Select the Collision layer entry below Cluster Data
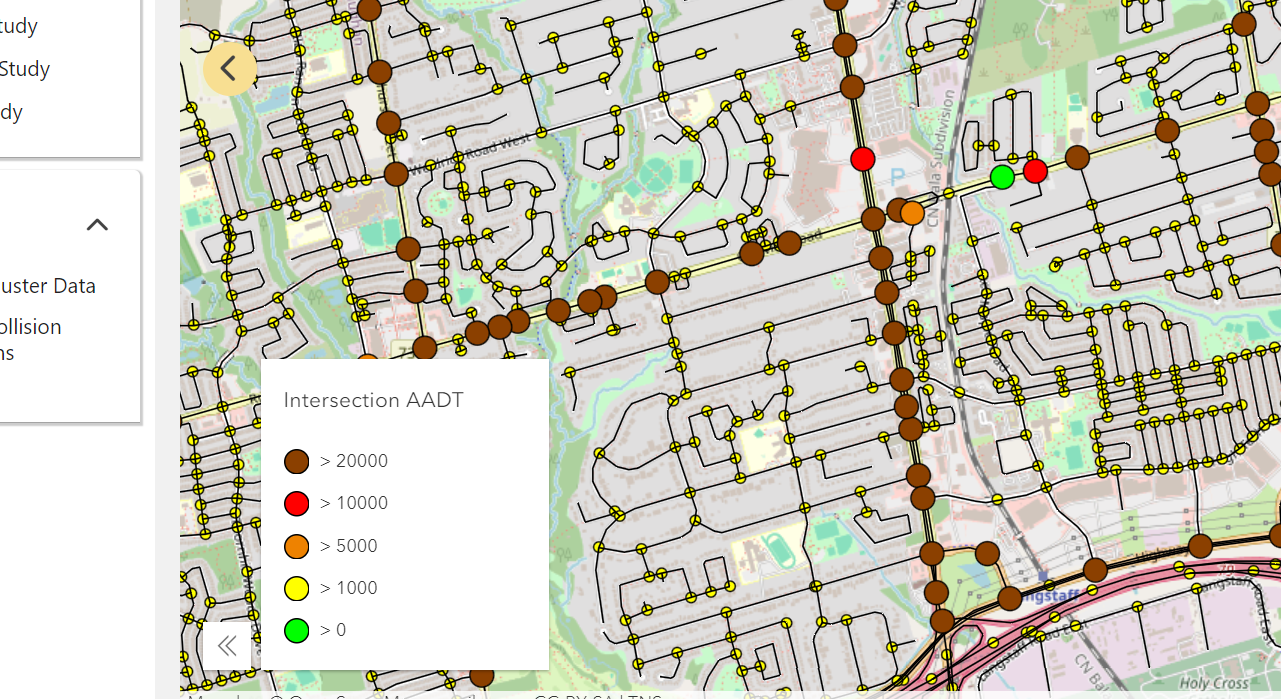1281x699 pixels. (x=30, y=327)
